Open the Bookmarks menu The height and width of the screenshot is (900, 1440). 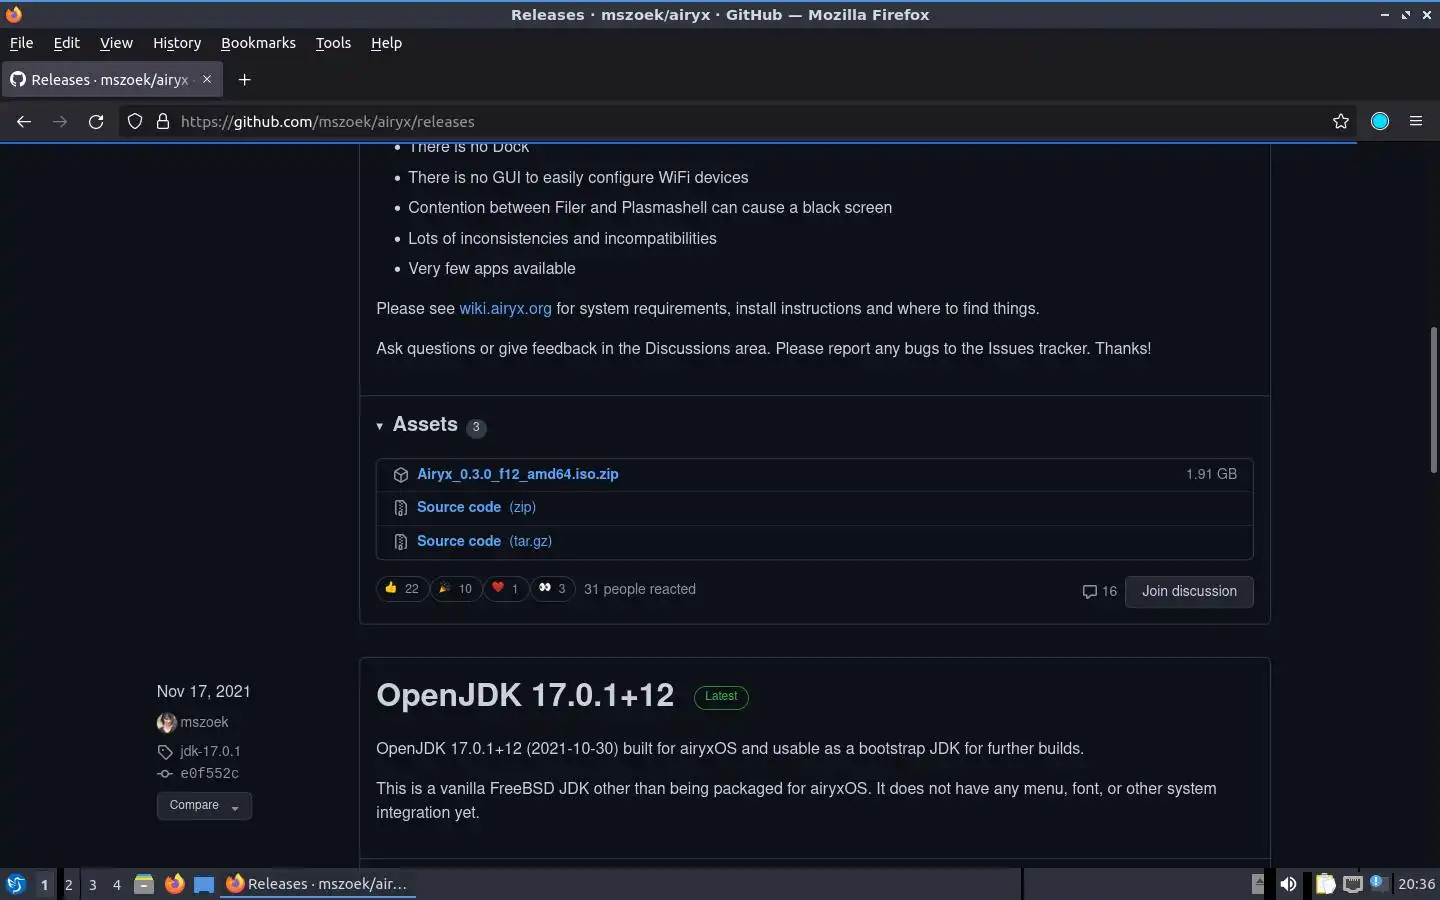point(258,43)
